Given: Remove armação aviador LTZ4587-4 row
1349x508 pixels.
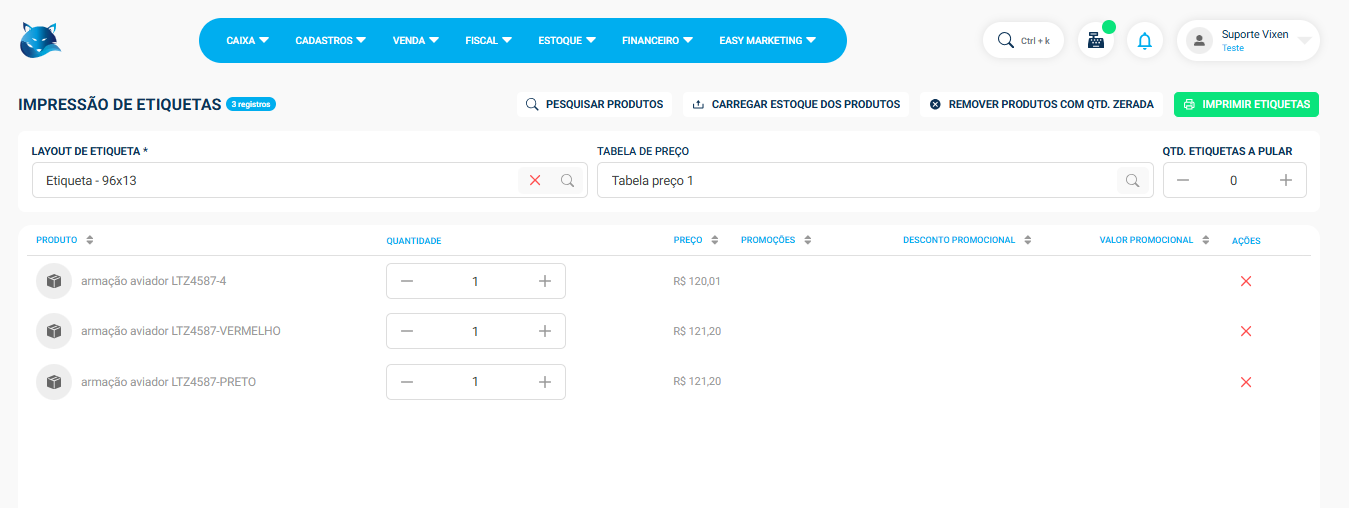Looking at the screenshot, I should point(1246,281).
